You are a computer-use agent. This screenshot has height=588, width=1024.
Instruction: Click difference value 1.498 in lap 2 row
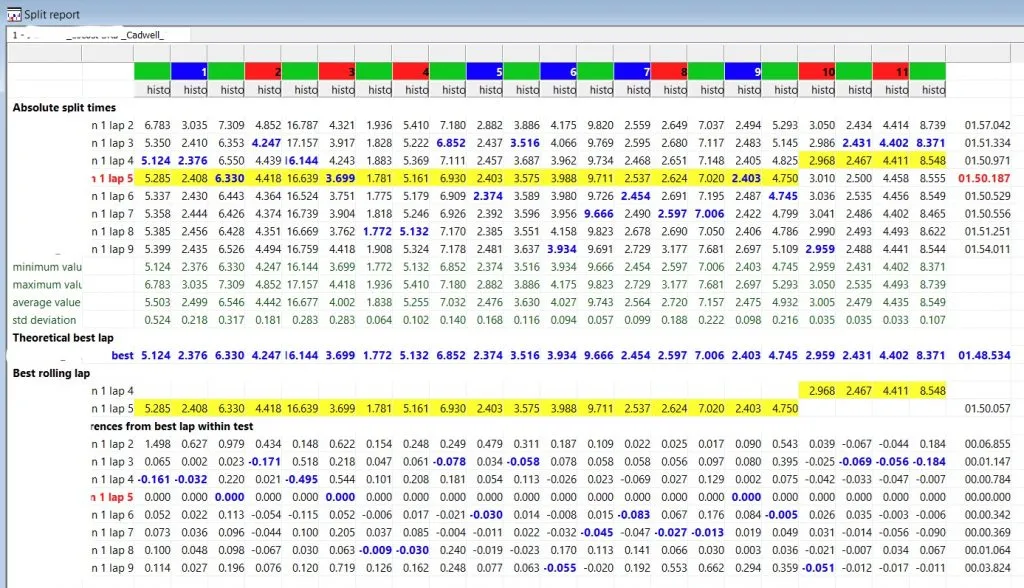click(157, 444)
